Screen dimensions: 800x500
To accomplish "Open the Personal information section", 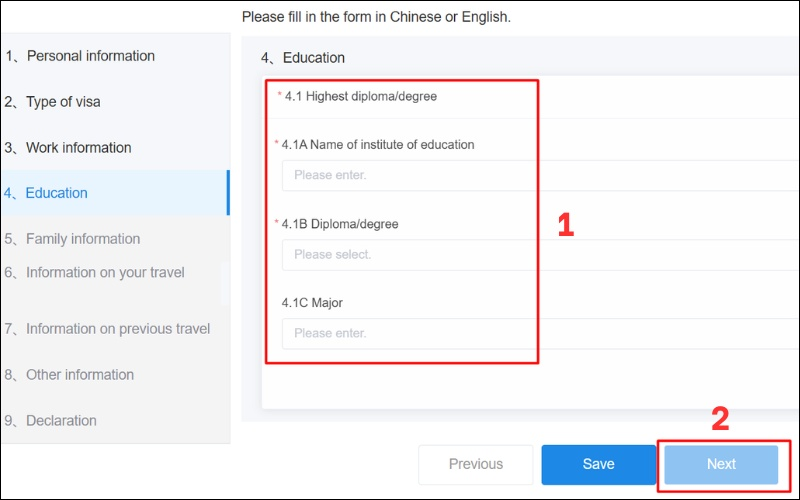I will click(x=90, y=56).
